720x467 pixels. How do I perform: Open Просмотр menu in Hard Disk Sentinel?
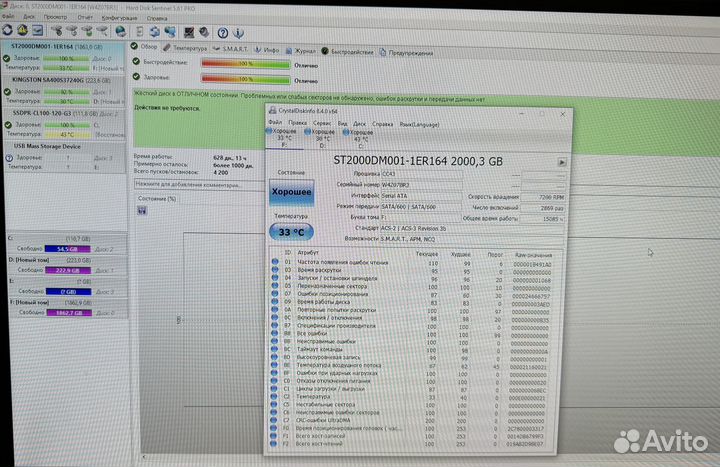click(x=55, y=17)
